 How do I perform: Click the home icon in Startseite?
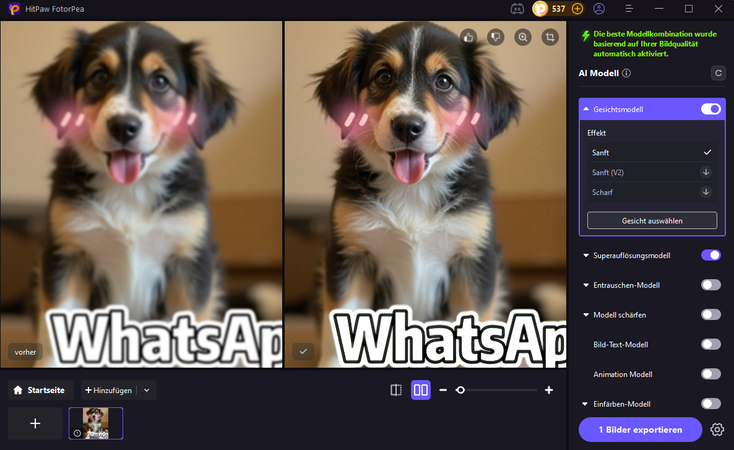(x=18, y=390)
